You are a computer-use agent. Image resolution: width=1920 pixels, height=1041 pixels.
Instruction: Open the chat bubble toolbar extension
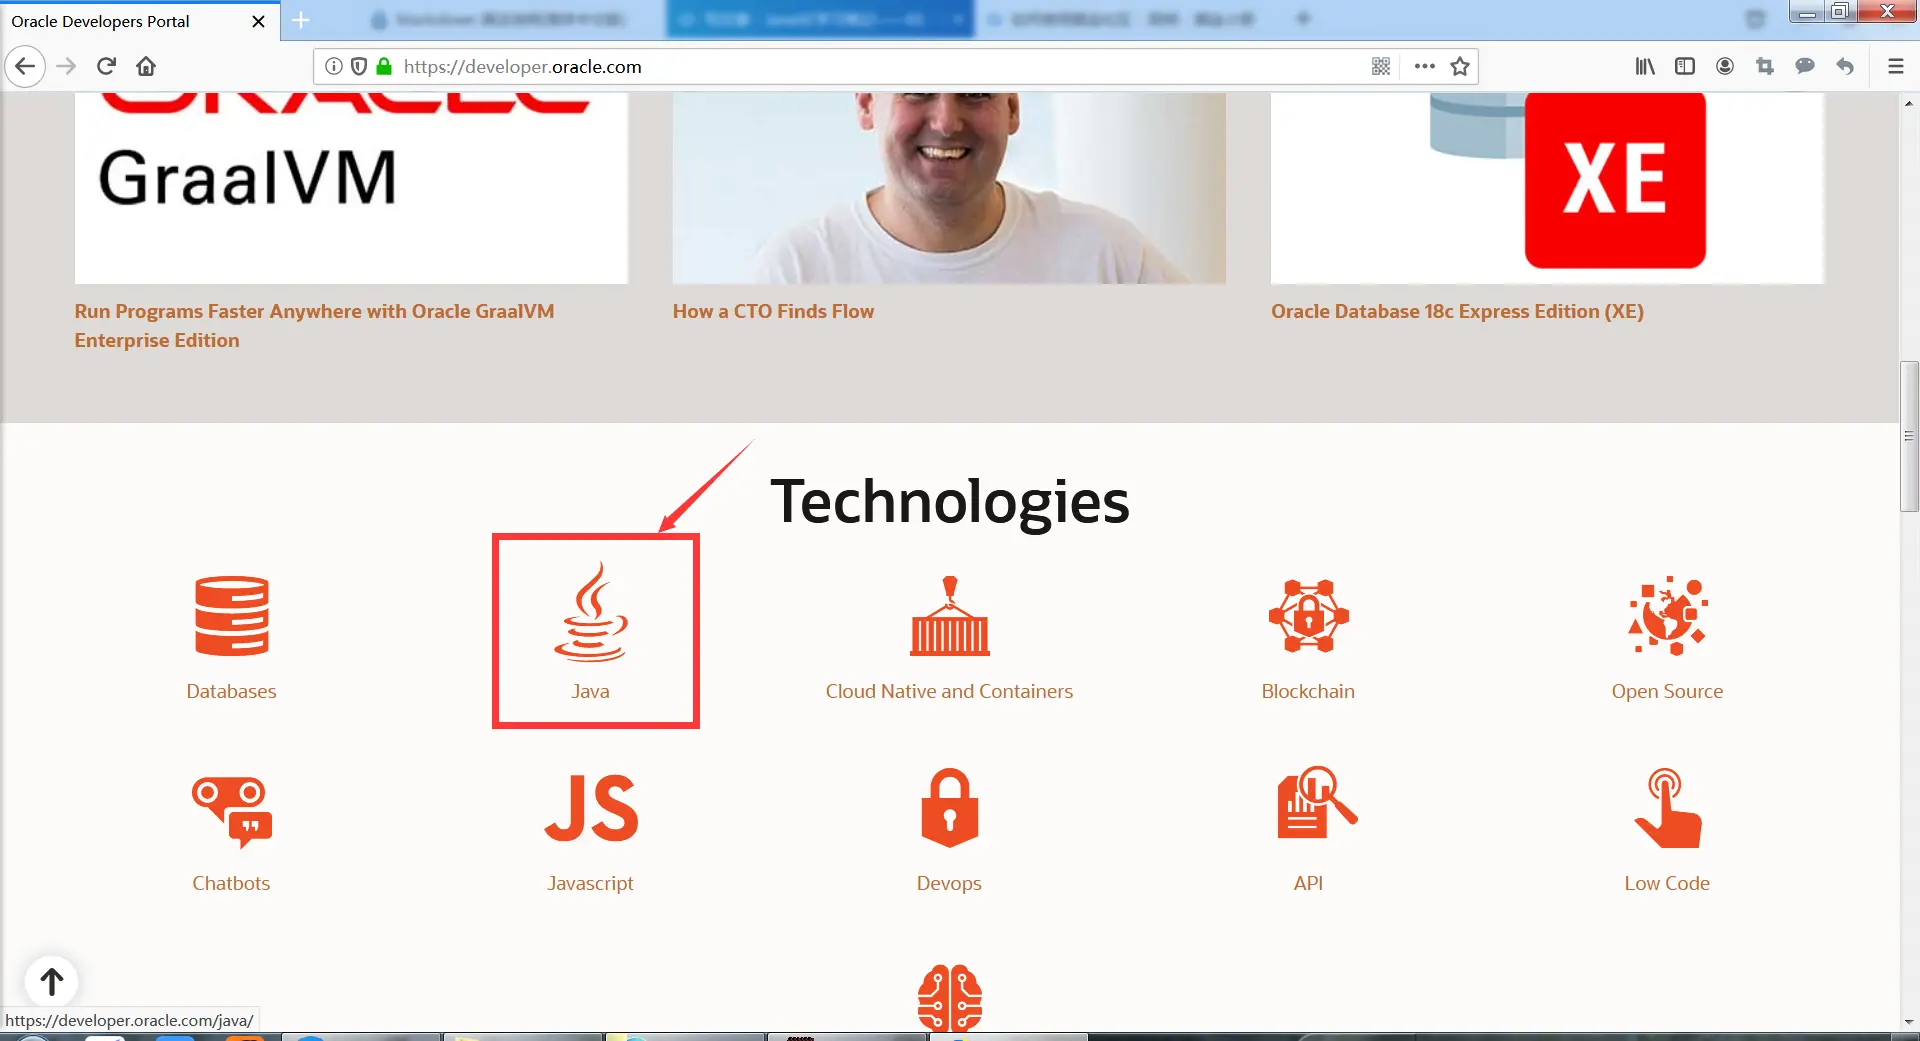click(1805, 67)
